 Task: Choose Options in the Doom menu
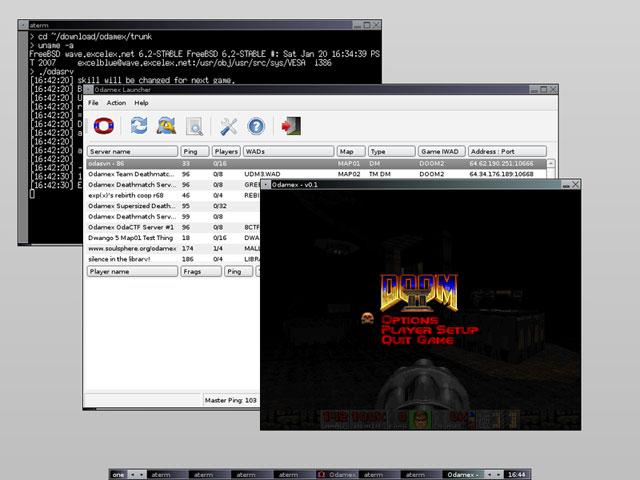click(410, 319)
